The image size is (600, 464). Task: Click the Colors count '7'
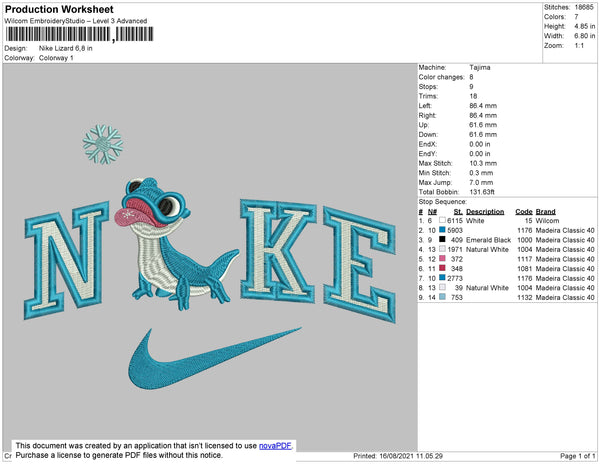coord(576,17)
